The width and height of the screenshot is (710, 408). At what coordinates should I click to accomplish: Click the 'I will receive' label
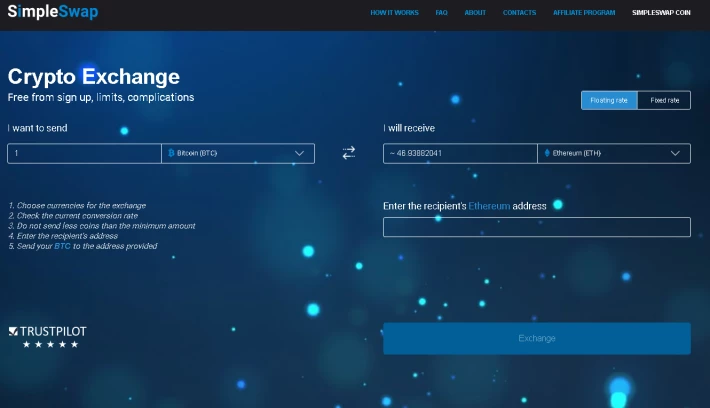click(409, 128)
